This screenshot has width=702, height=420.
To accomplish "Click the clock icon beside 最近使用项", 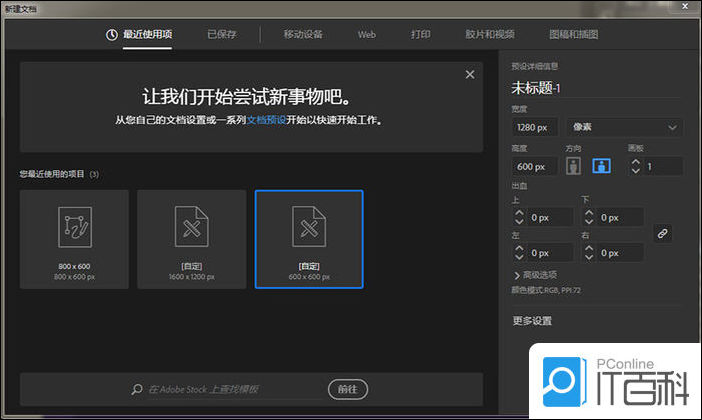I will 112,35.
